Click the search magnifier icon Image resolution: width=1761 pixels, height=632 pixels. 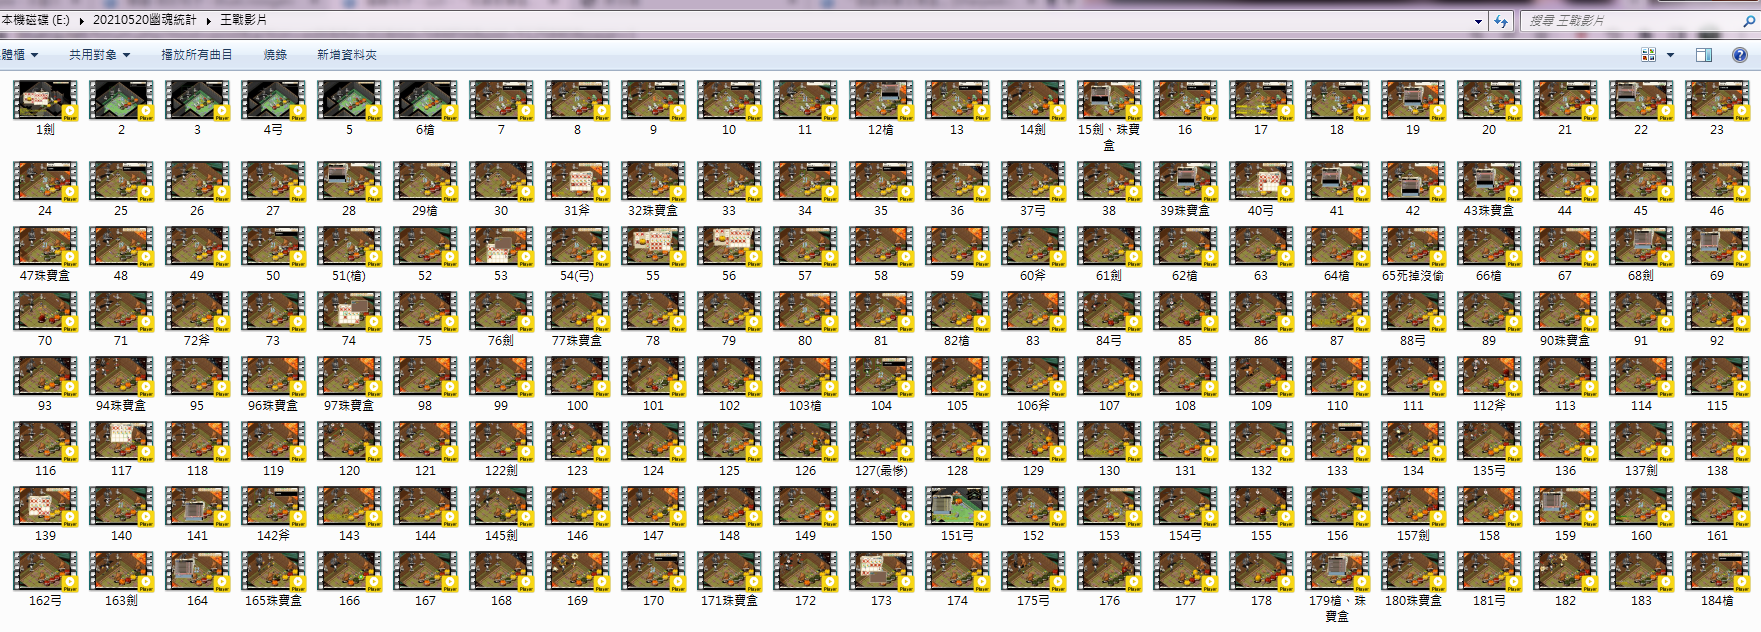point(1749,20)
